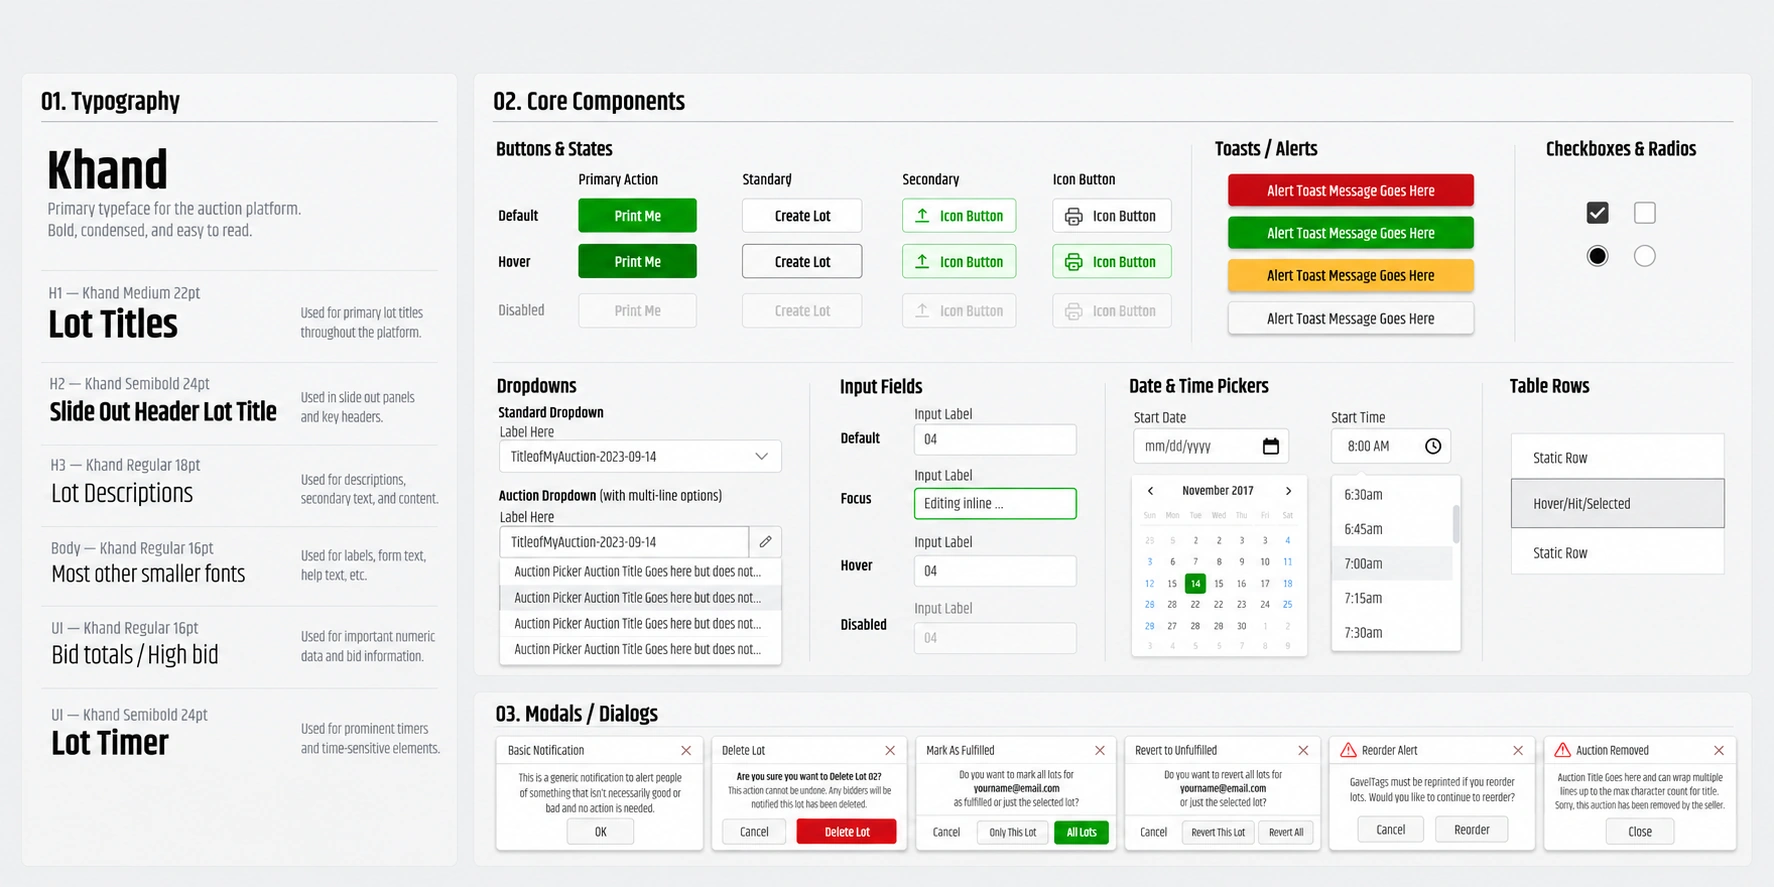Click the Hover row green printer Icon Button

1112,262
